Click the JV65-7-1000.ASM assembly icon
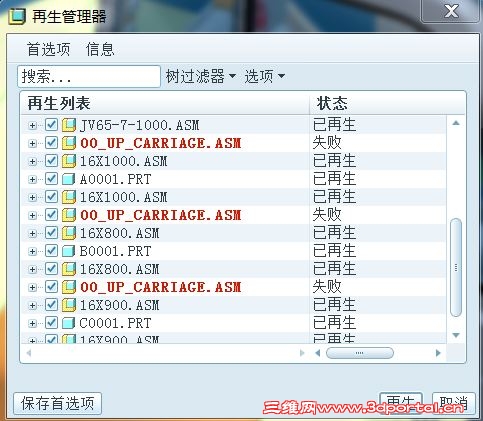The image size is (483, 421). (69, 125)
